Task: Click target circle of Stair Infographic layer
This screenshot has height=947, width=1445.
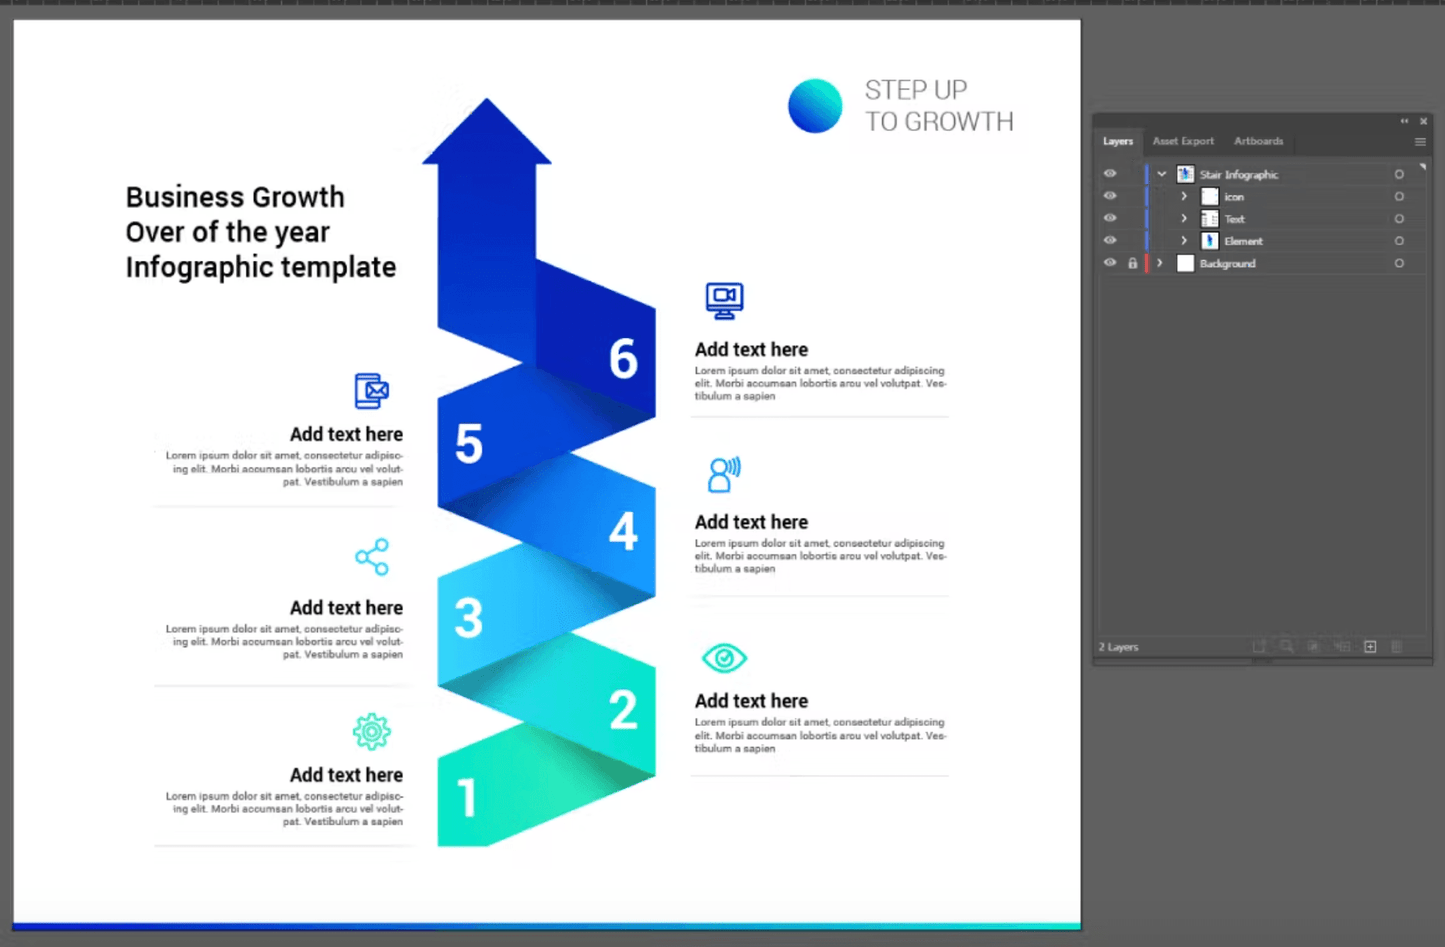Action: [x=1399, y=174]
